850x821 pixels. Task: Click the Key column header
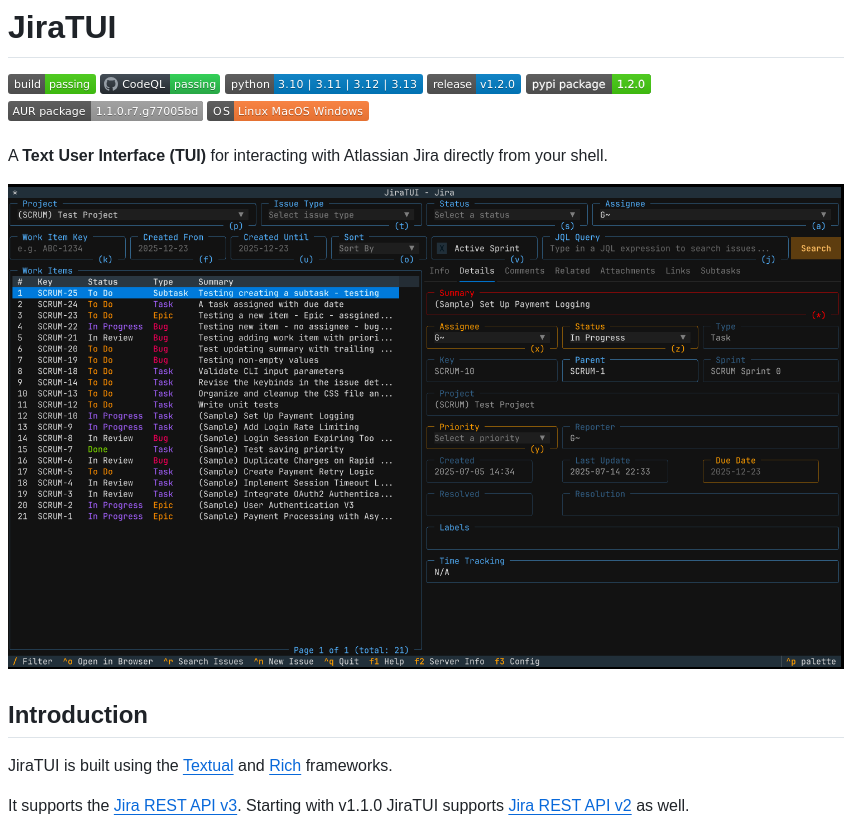[44, 282]
